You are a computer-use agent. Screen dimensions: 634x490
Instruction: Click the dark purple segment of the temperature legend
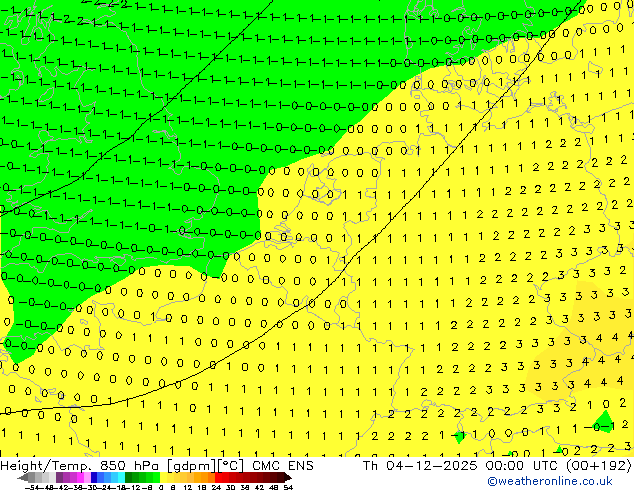tap(59, 478)
